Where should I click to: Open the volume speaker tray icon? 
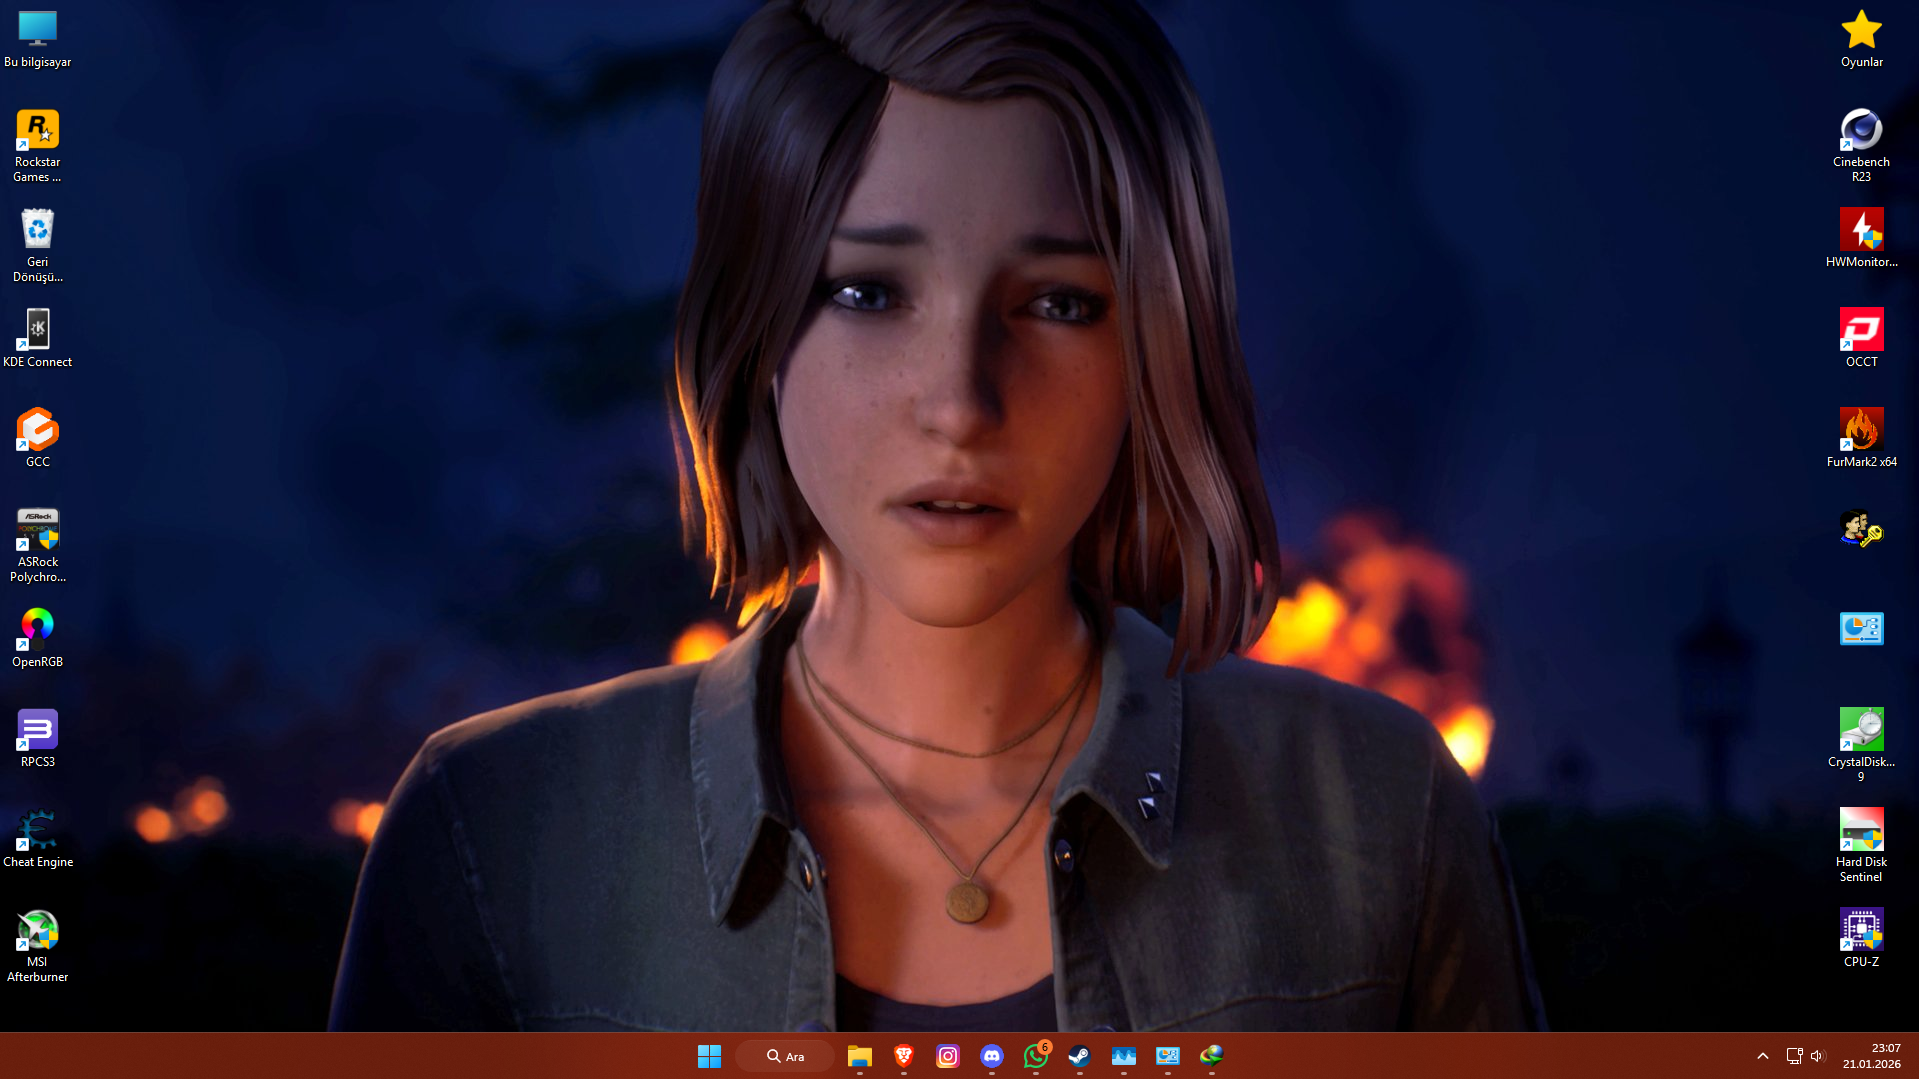[x=1818, y=1056]
